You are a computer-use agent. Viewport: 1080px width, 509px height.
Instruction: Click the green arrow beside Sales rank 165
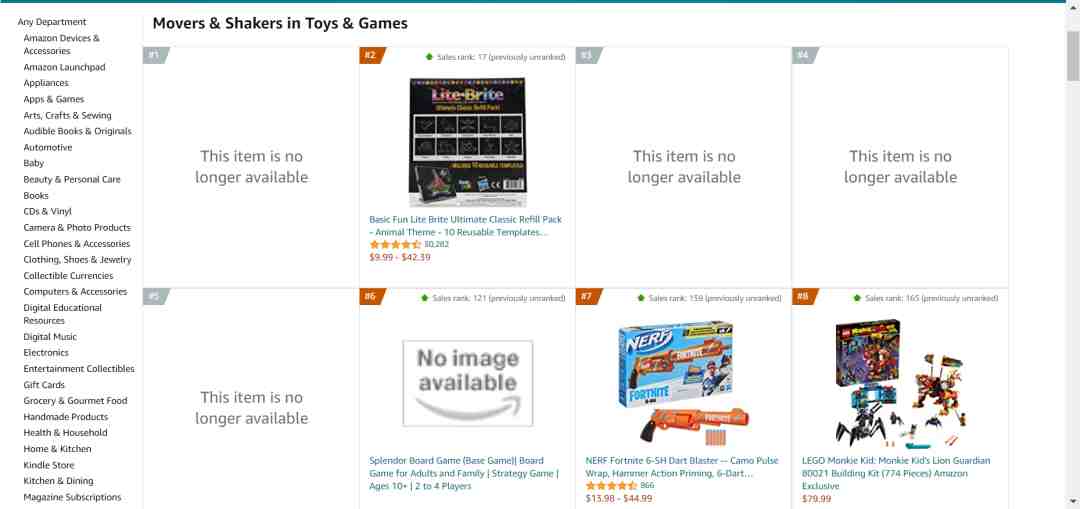[x=857, y=298]
